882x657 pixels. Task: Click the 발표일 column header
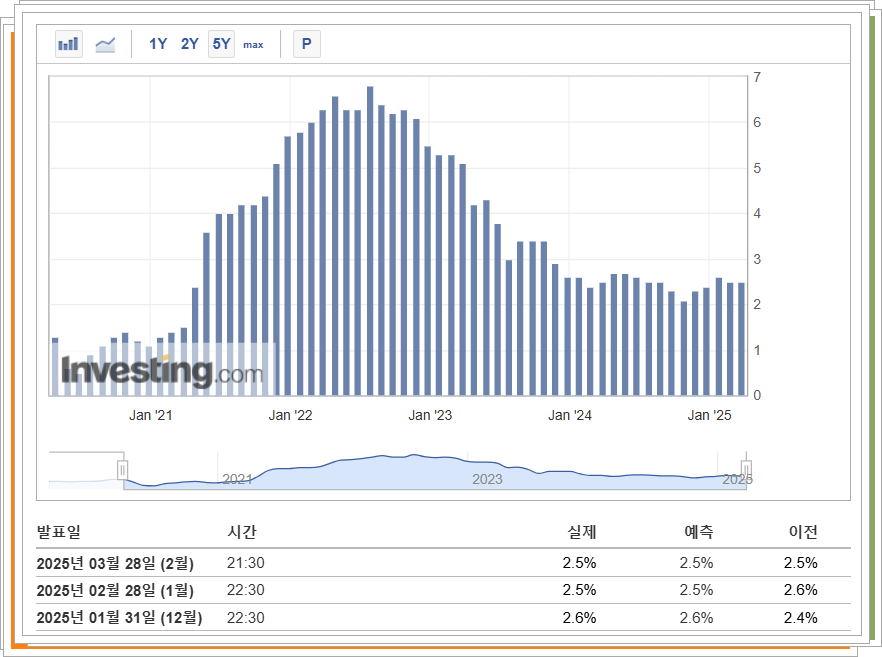(59, 532)
